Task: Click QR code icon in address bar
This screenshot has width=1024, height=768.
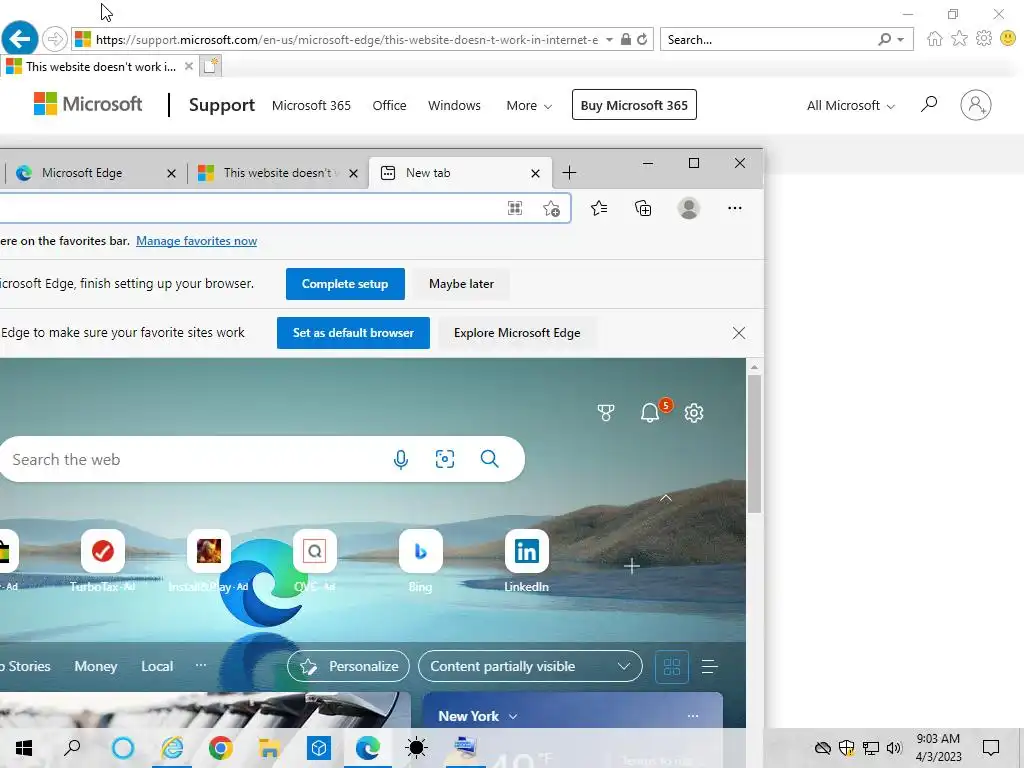Action: 515,208
